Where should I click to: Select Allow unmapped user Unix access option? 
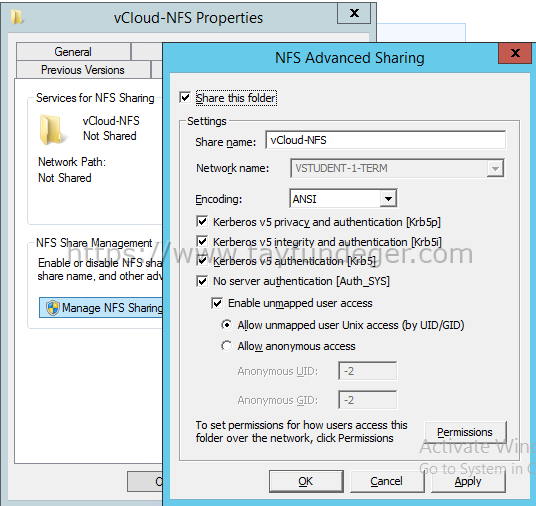click(x=226, y=325)
